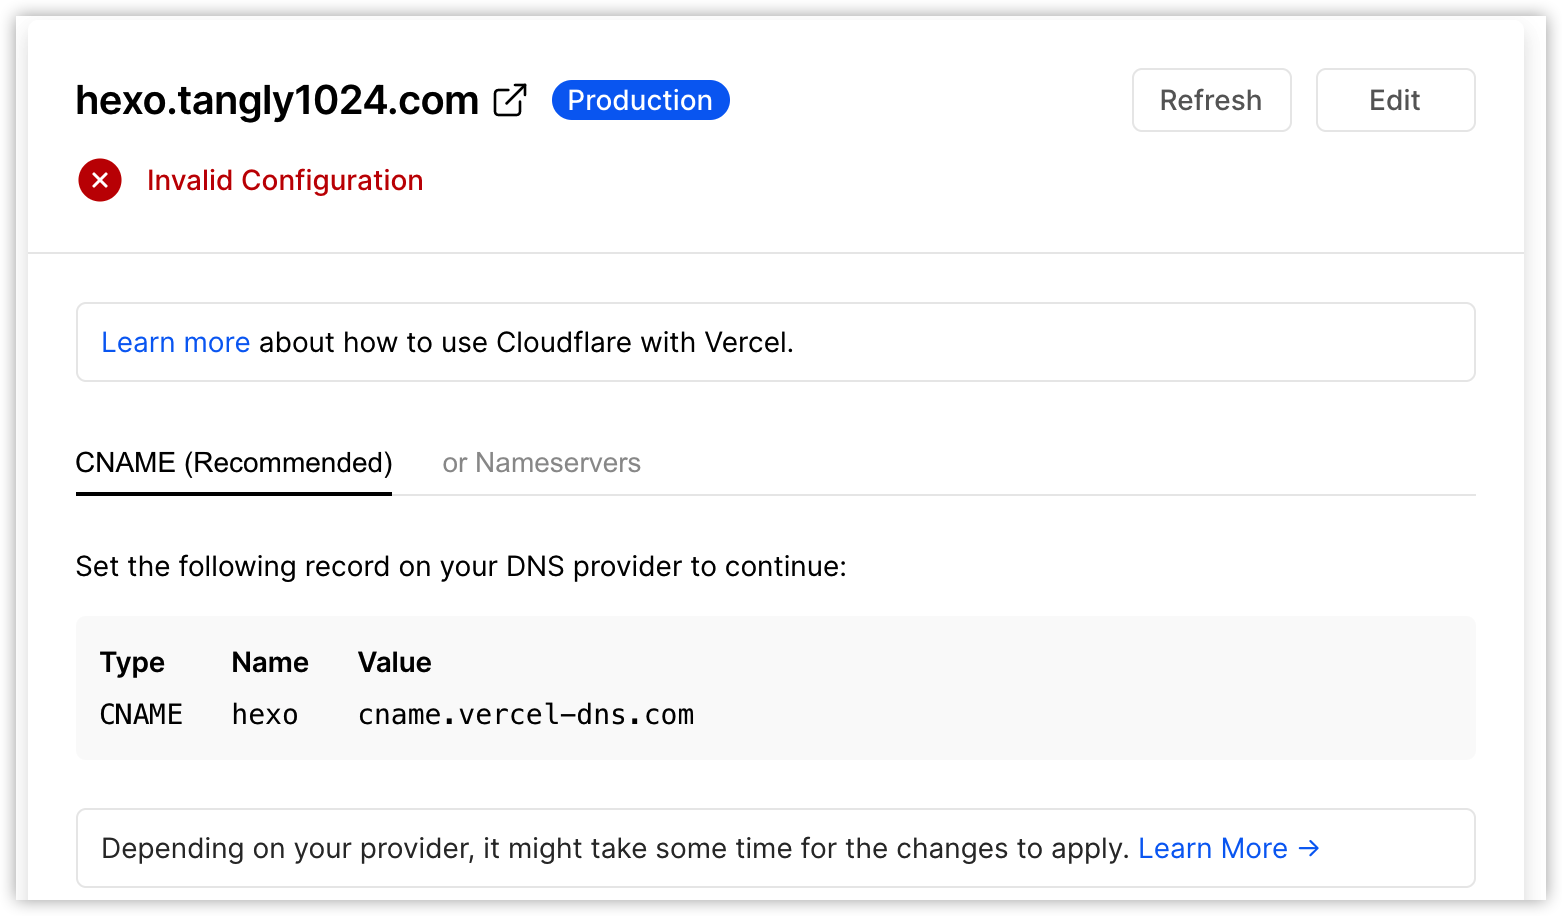Screen dimensions: 1562x916
Task: Click the Type column header
Action: pyautogui.click(x=132, y=662)
